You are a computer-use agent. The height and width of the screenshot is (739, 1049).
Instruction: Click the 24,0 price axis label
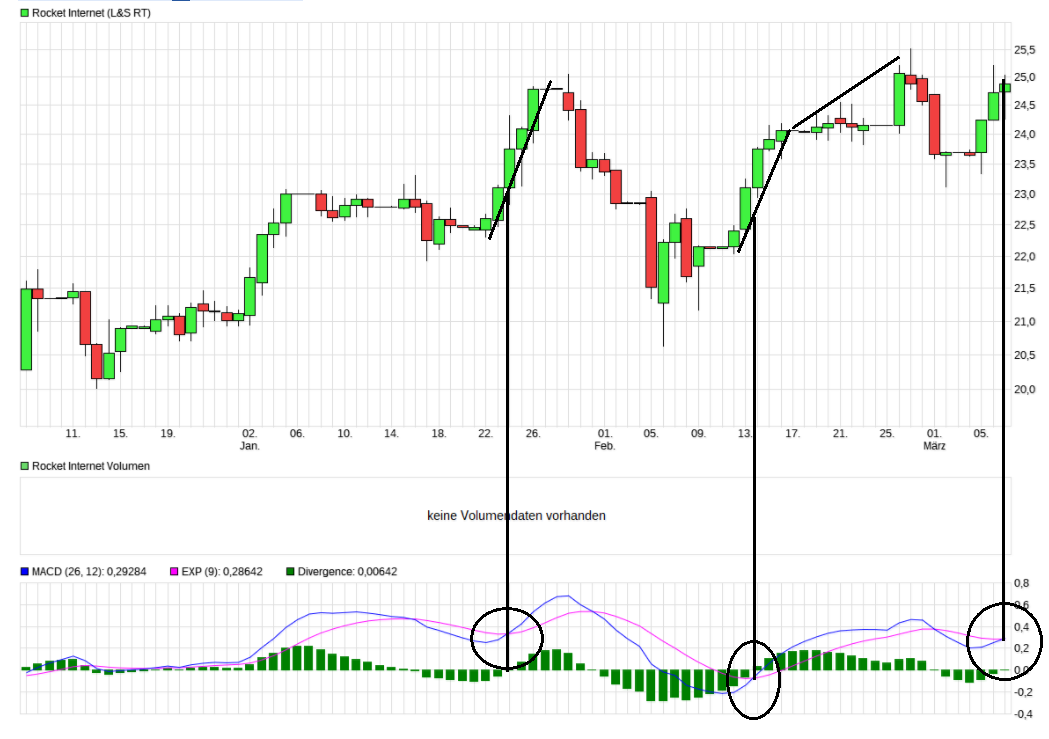point(1025,134)
